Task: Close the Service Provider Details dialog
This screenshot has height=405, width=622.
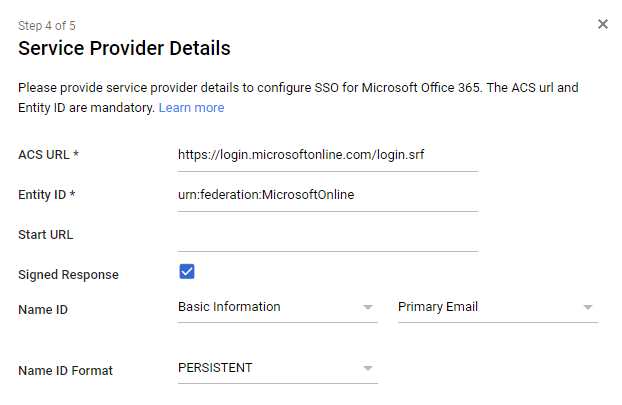Action: [603, 24]
